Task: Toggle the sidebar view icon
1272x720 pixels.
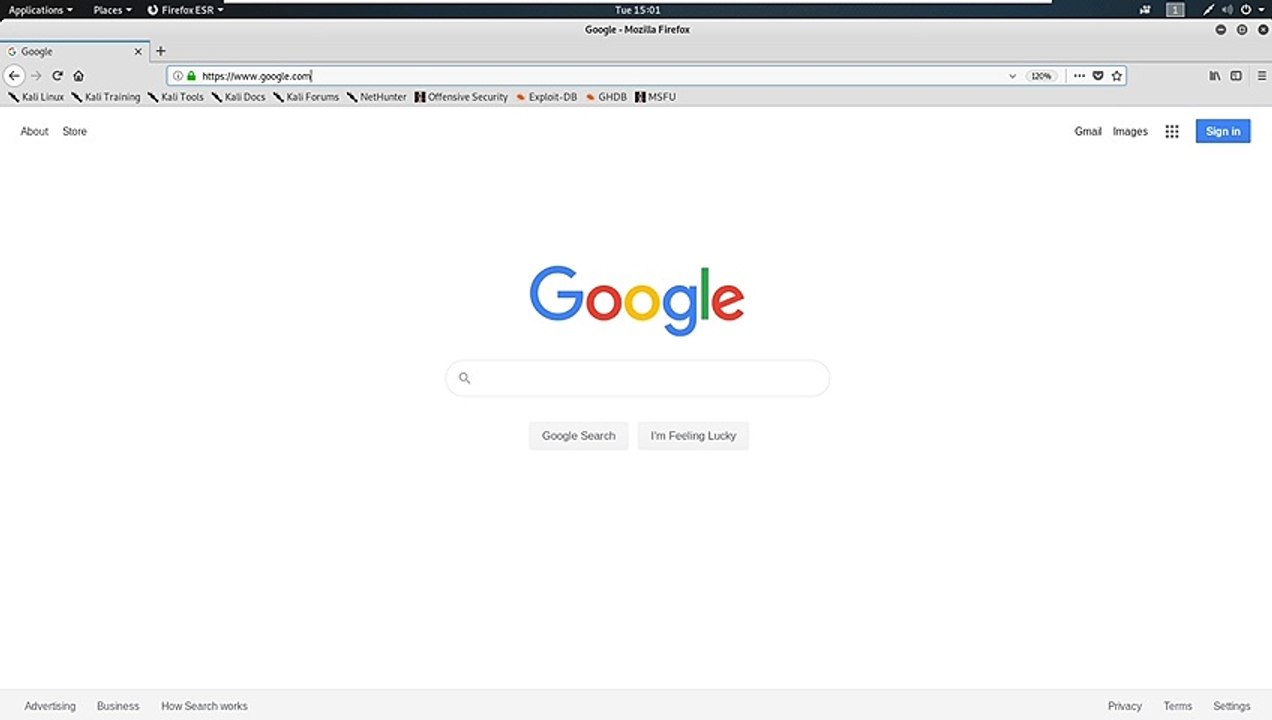Action: (x=1236, y=76)
